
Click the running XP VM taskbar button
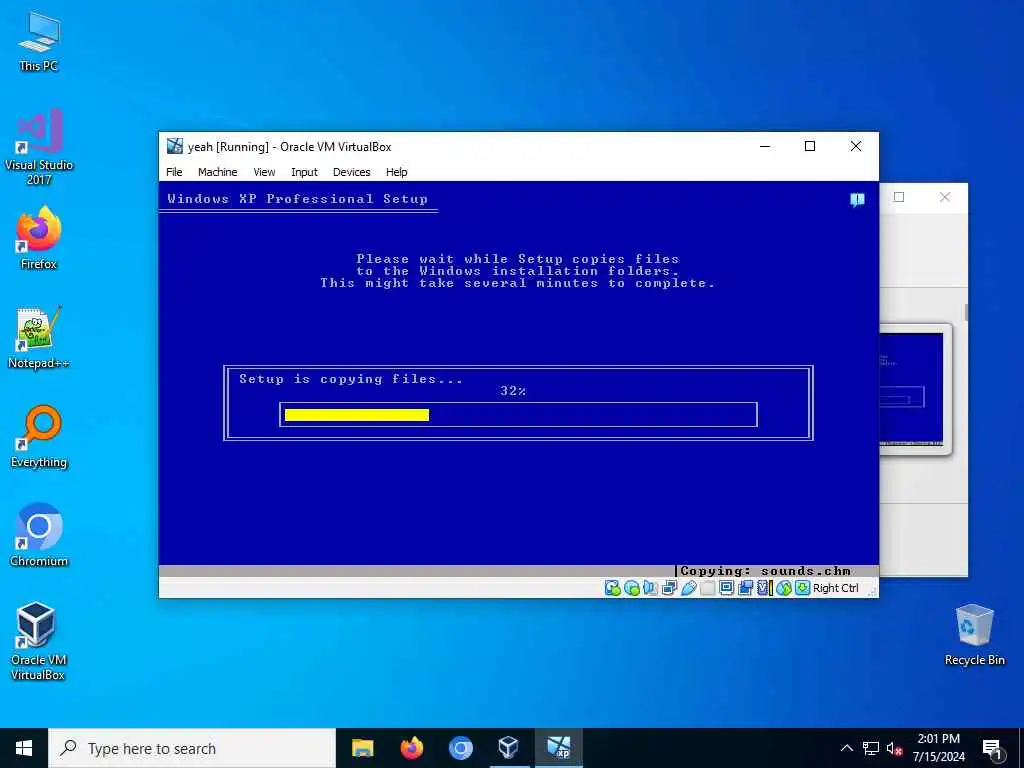[558, 748]
